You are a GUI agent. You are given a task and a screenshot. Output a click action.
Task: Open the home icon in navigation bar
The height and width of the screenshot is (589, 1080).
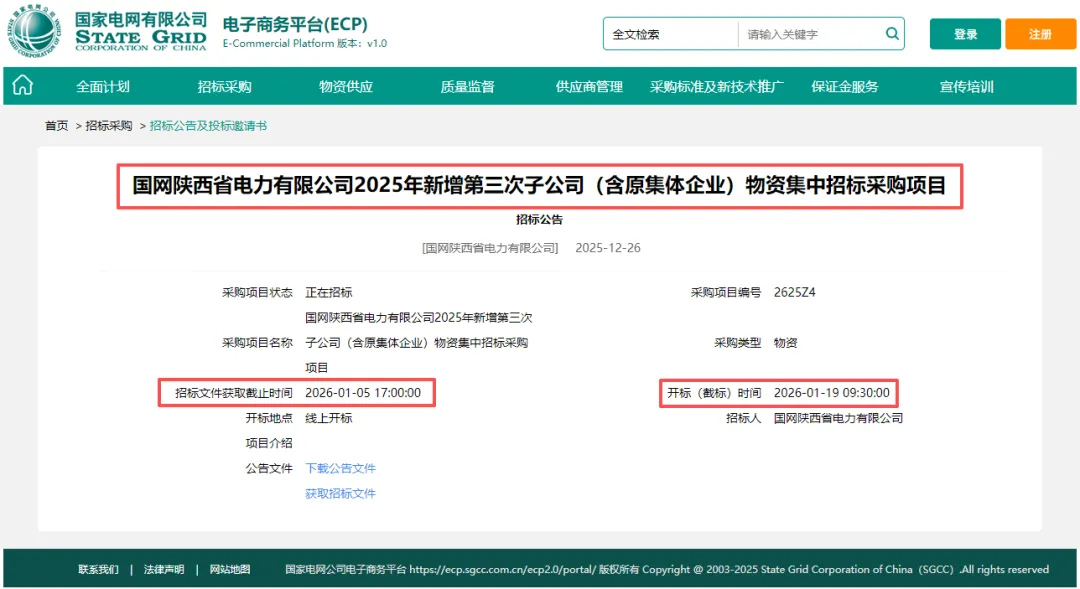pyautogui.click(x=23, y=85)
